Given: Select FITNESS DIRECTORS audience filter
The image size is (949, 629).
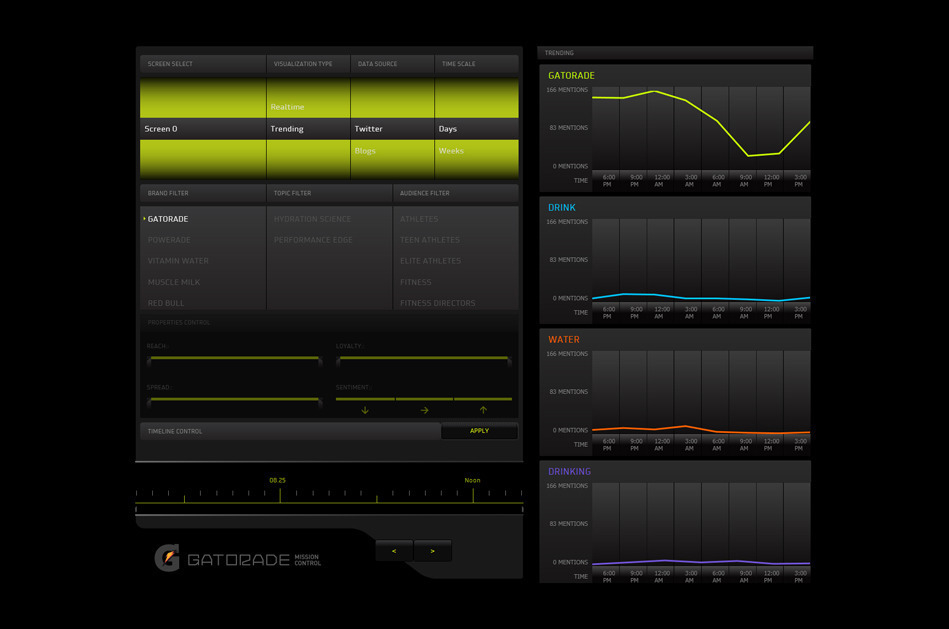Looking at the screenshot, I should (438, 303).
